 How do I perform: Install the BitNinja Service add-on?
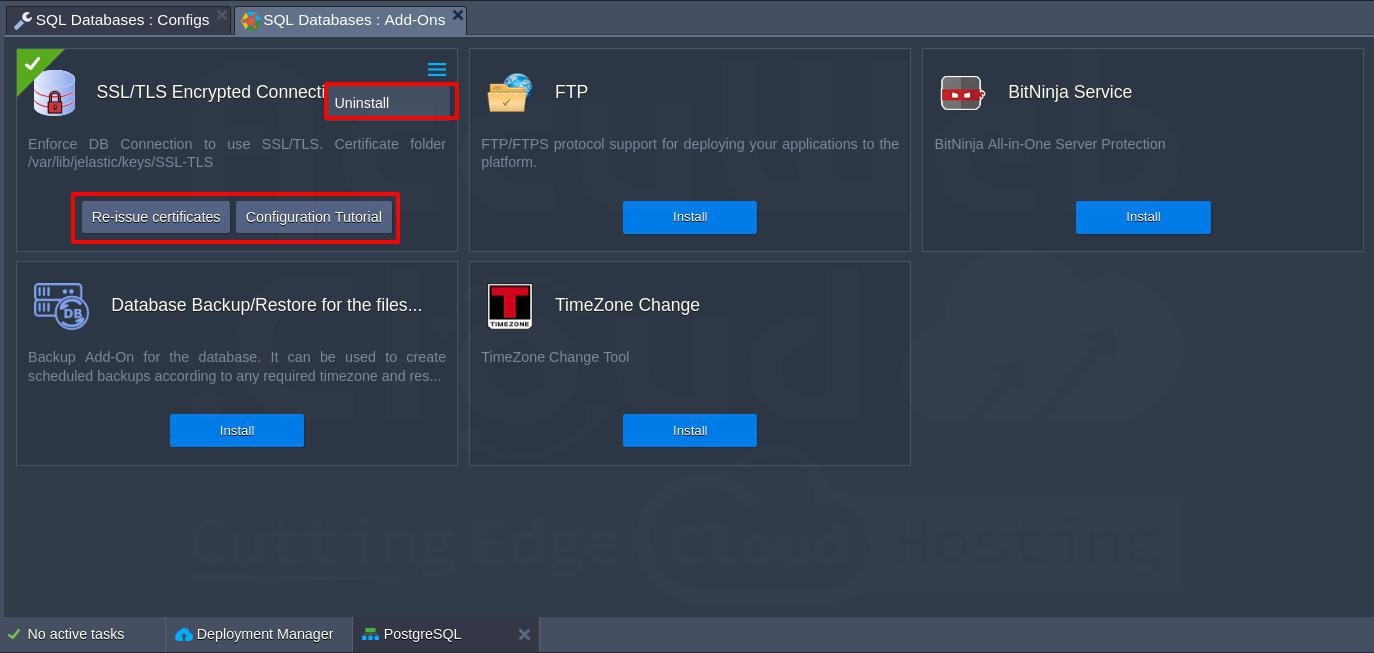[1142, 217]
